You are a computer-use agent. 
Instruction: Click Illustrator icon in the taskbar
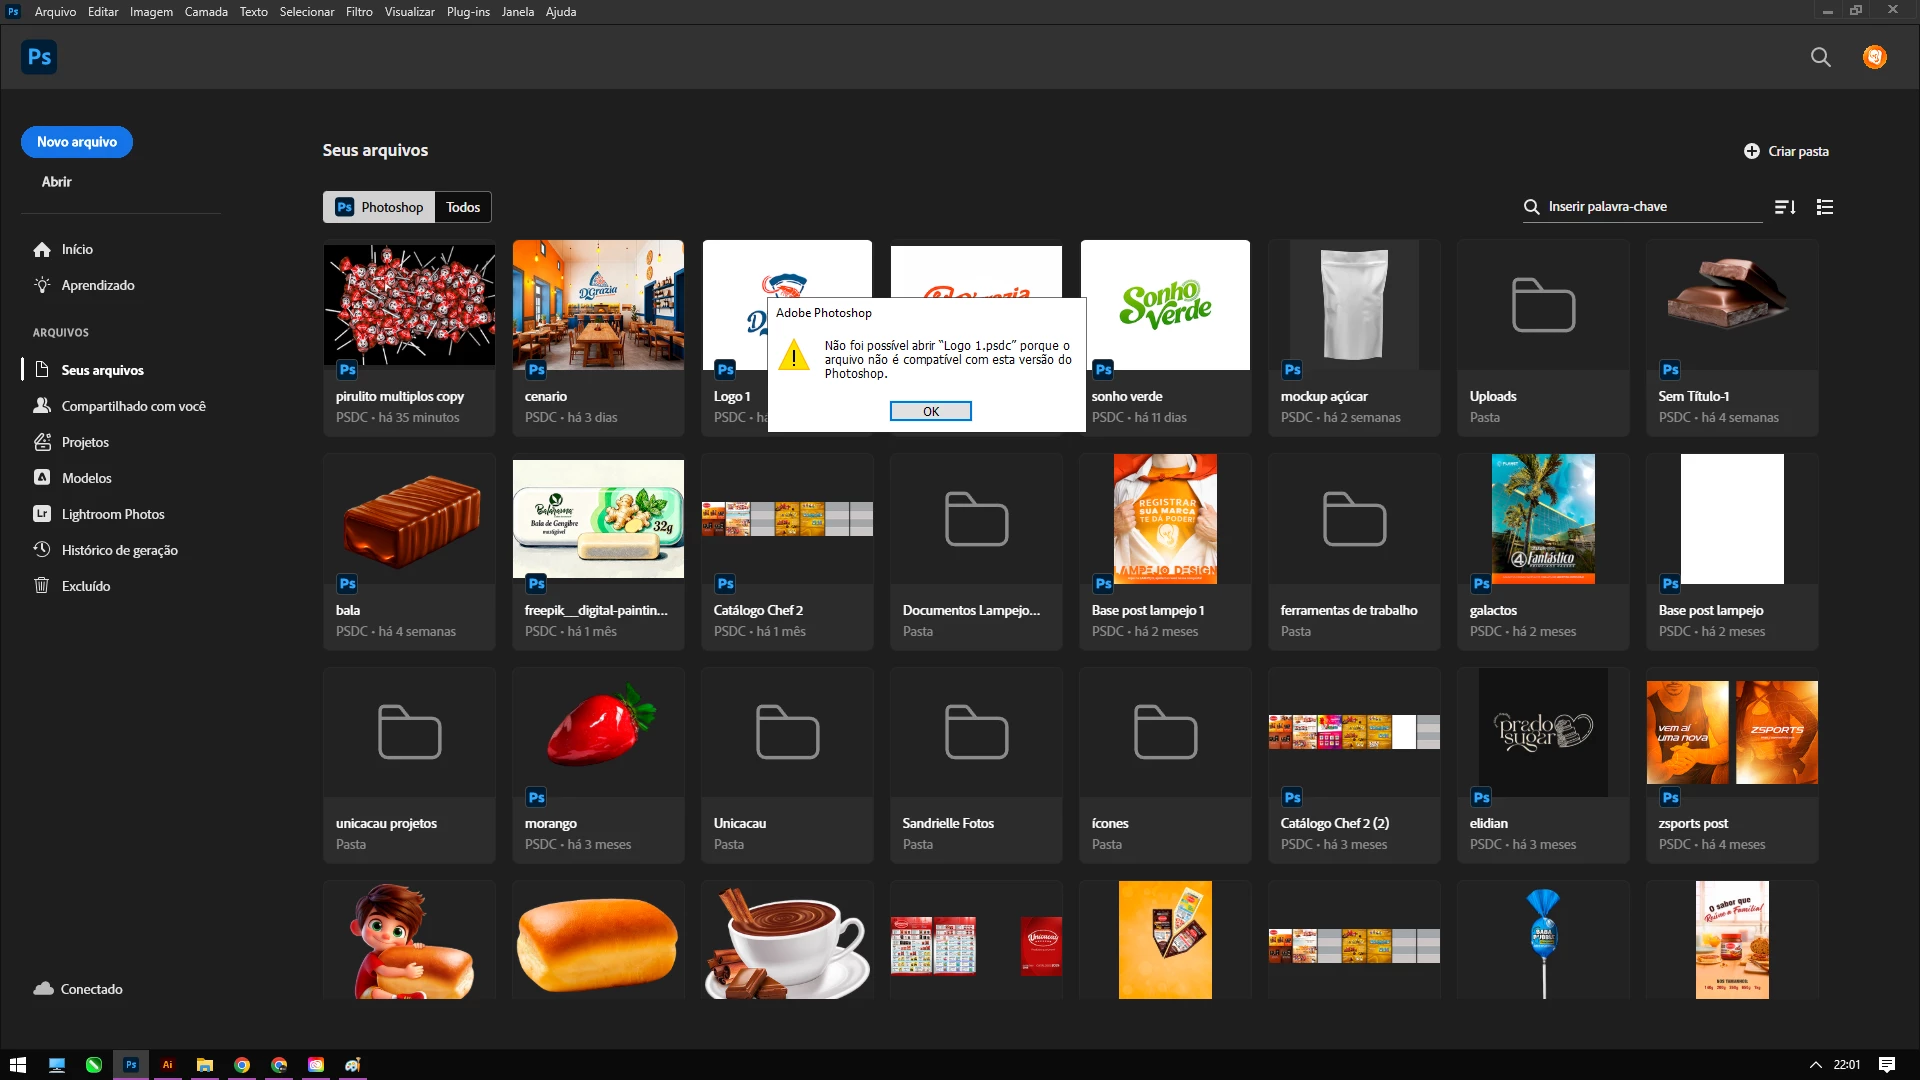coord(168,1065)
